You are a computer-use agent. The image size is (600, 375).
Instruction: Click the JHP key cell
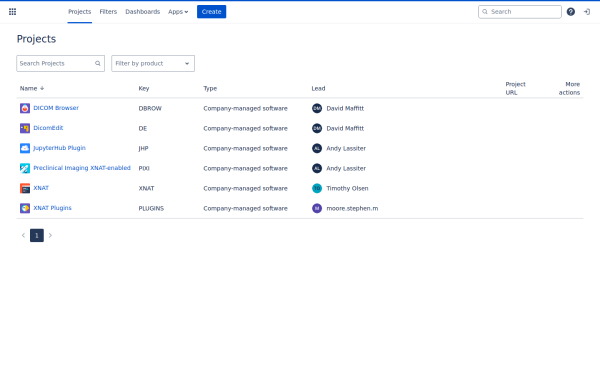tap(143, 148)
